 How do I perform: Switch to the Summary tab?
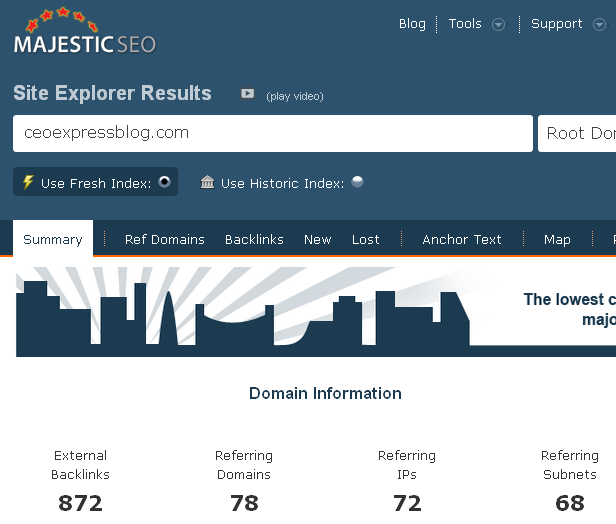[x=53, y=240]
